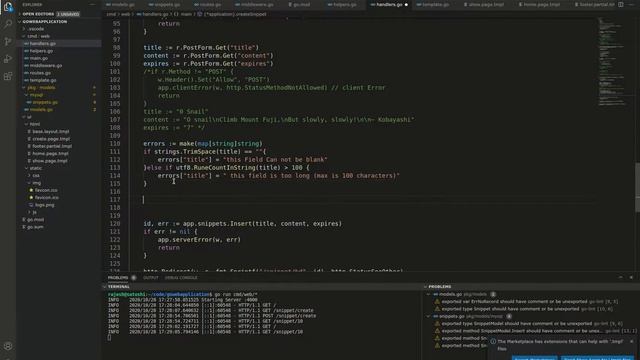This screenshot has width=640, height=360.
Task: Select the Problems panel tab
Action: coord(118,278)
